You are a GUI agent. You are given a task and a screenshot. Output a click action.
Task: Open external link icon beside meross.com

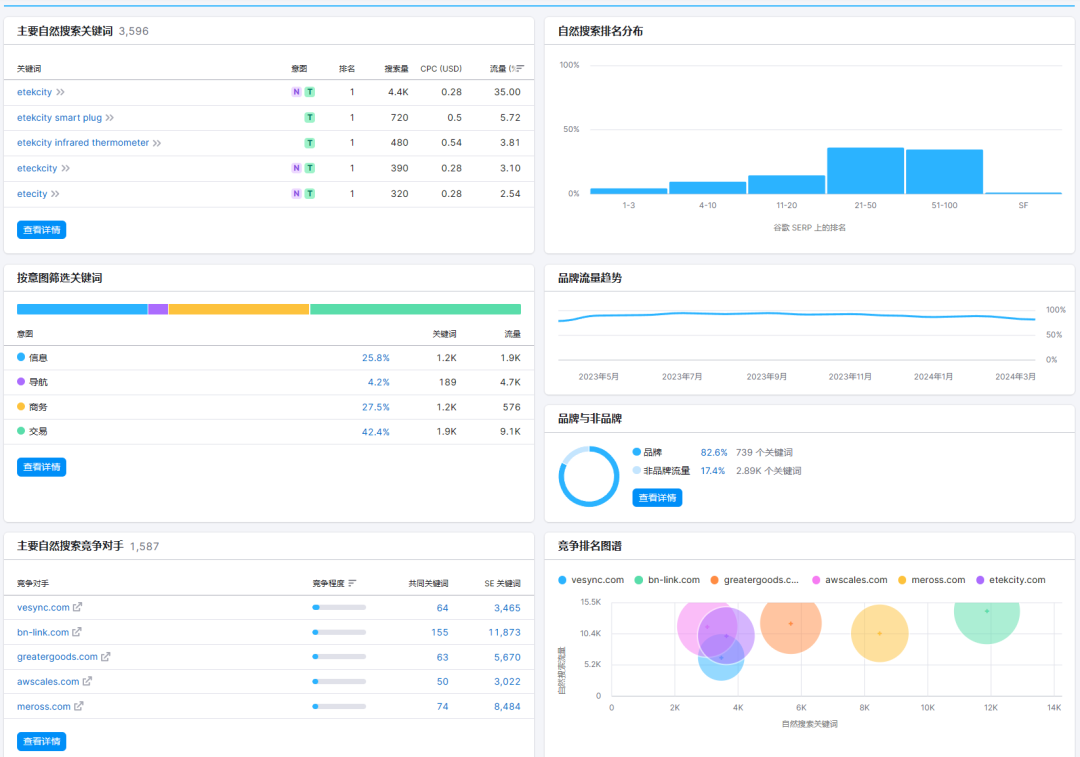pyautogui.click(x=79, y=706)
